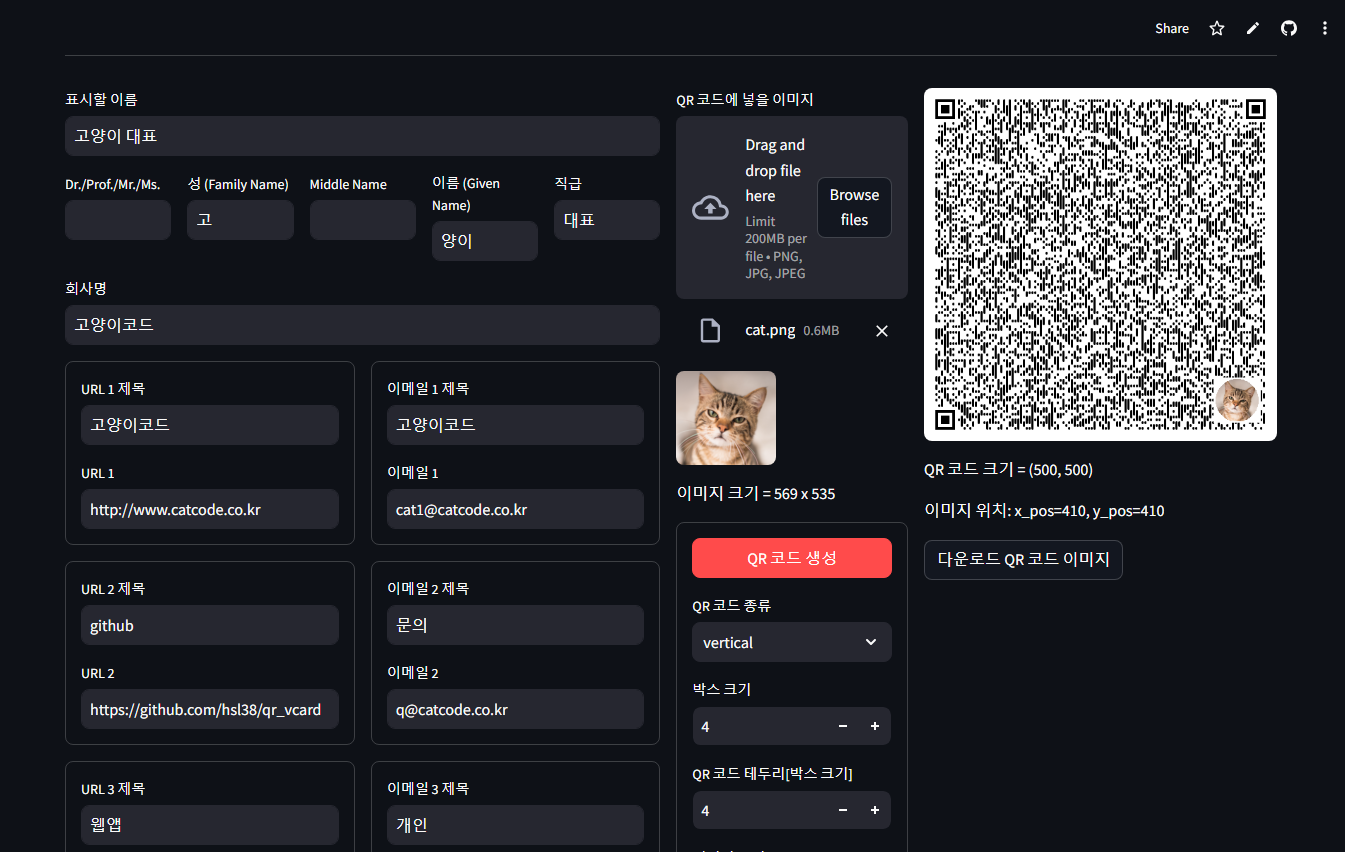
Task: Click the 이메일 2 제목 field 문의
Action: coord(515,625)
